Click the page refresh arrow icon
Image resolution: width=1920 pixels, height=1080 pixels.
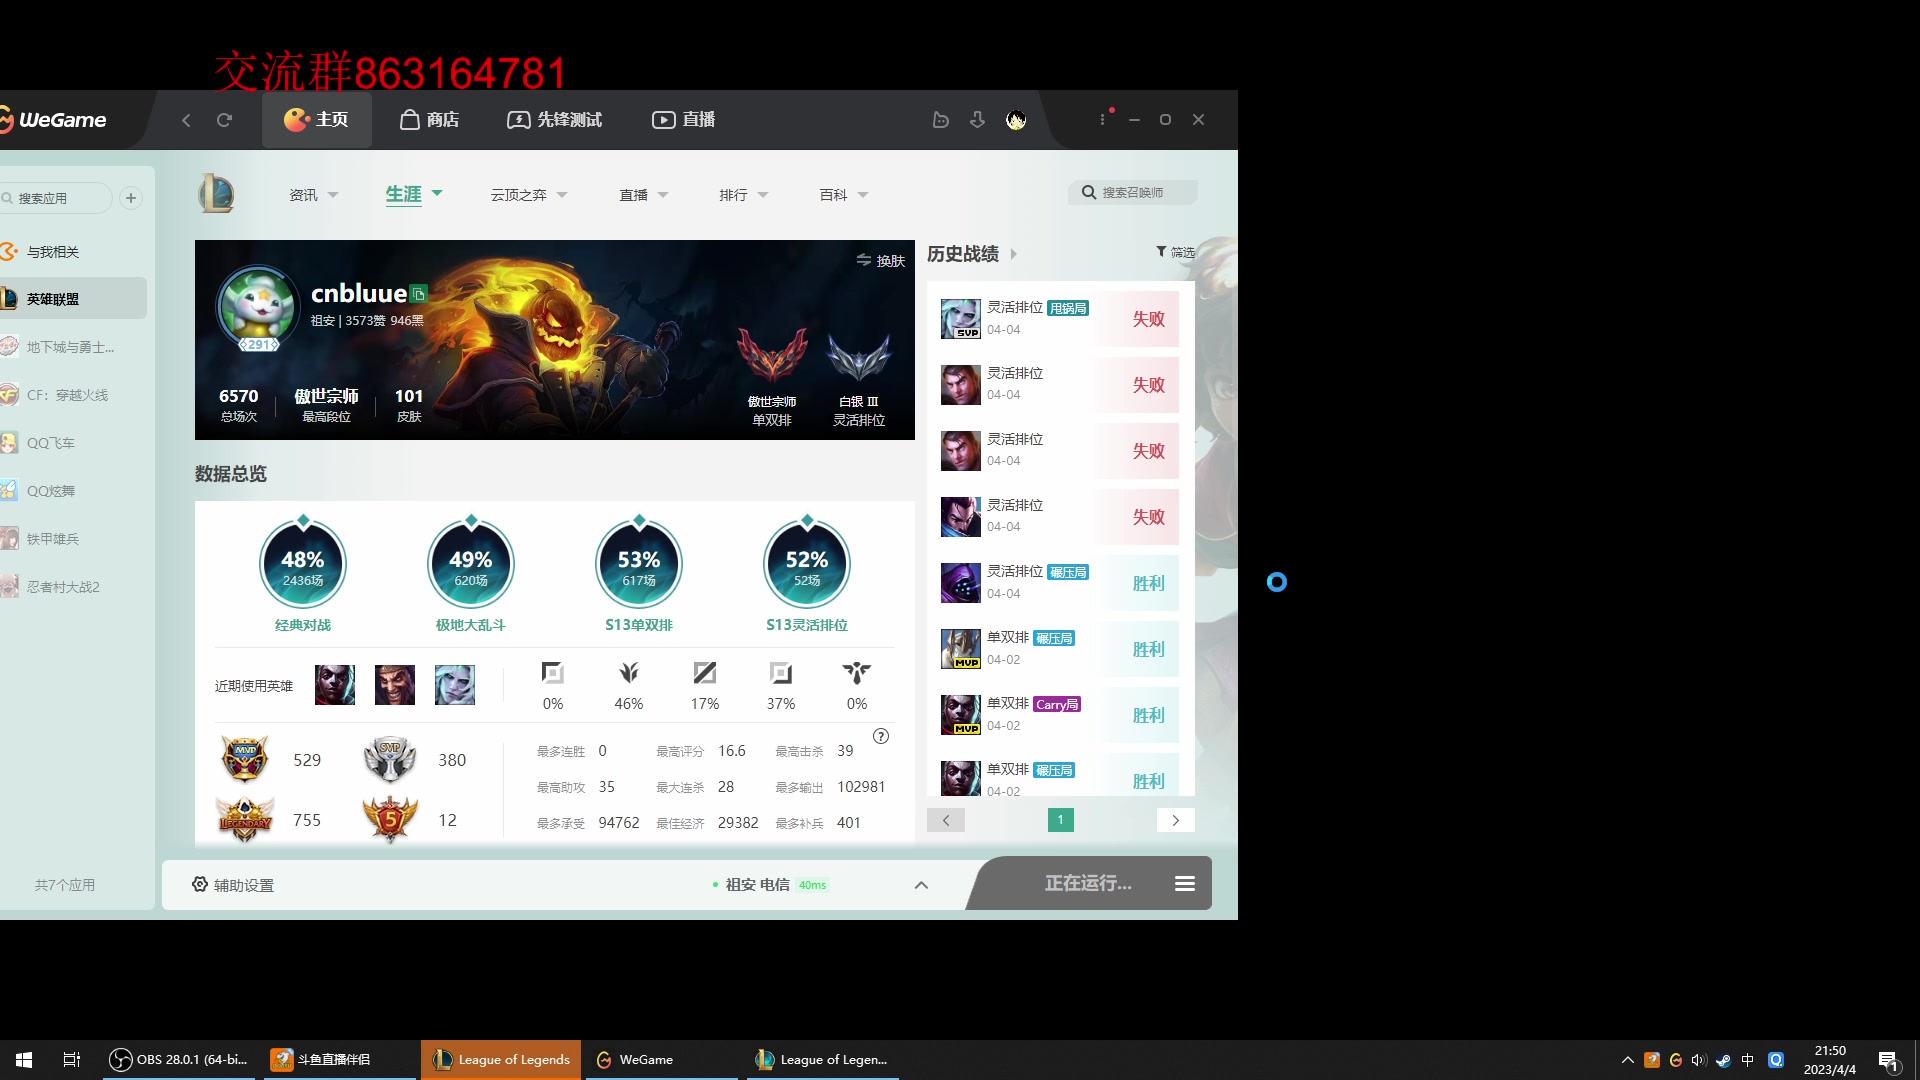tap(225, 119)
